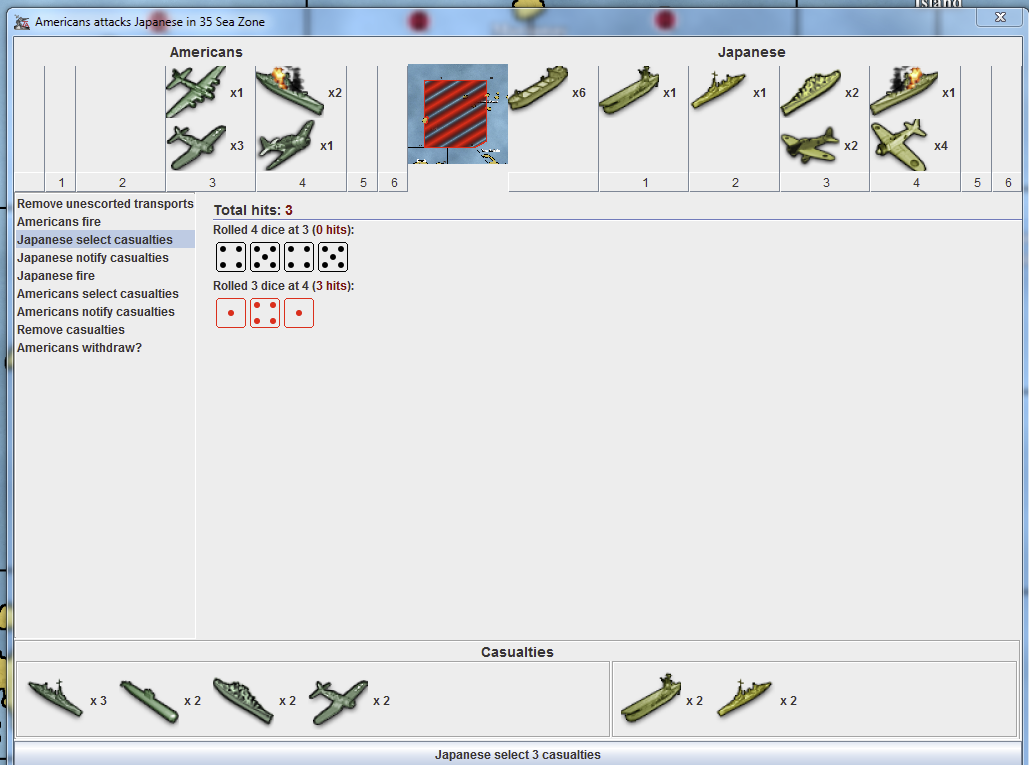Select the "Americans fire" step in the list

coord(59,222)
